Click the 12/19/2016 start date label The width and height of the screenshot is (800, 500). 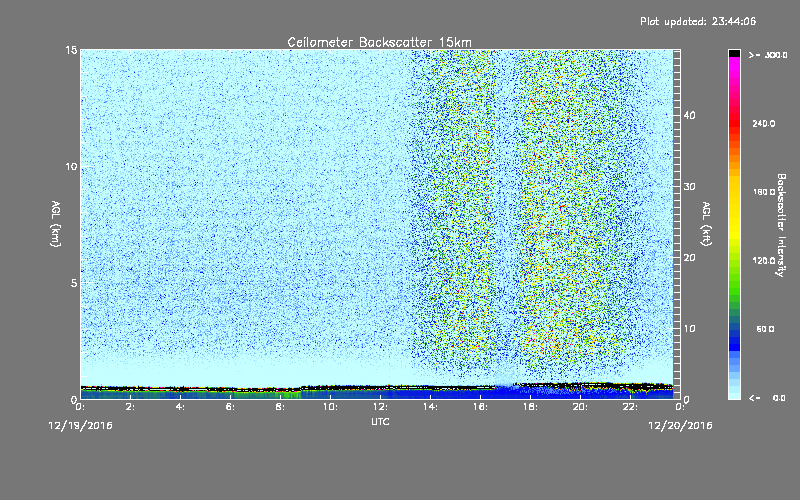point(80,425)
